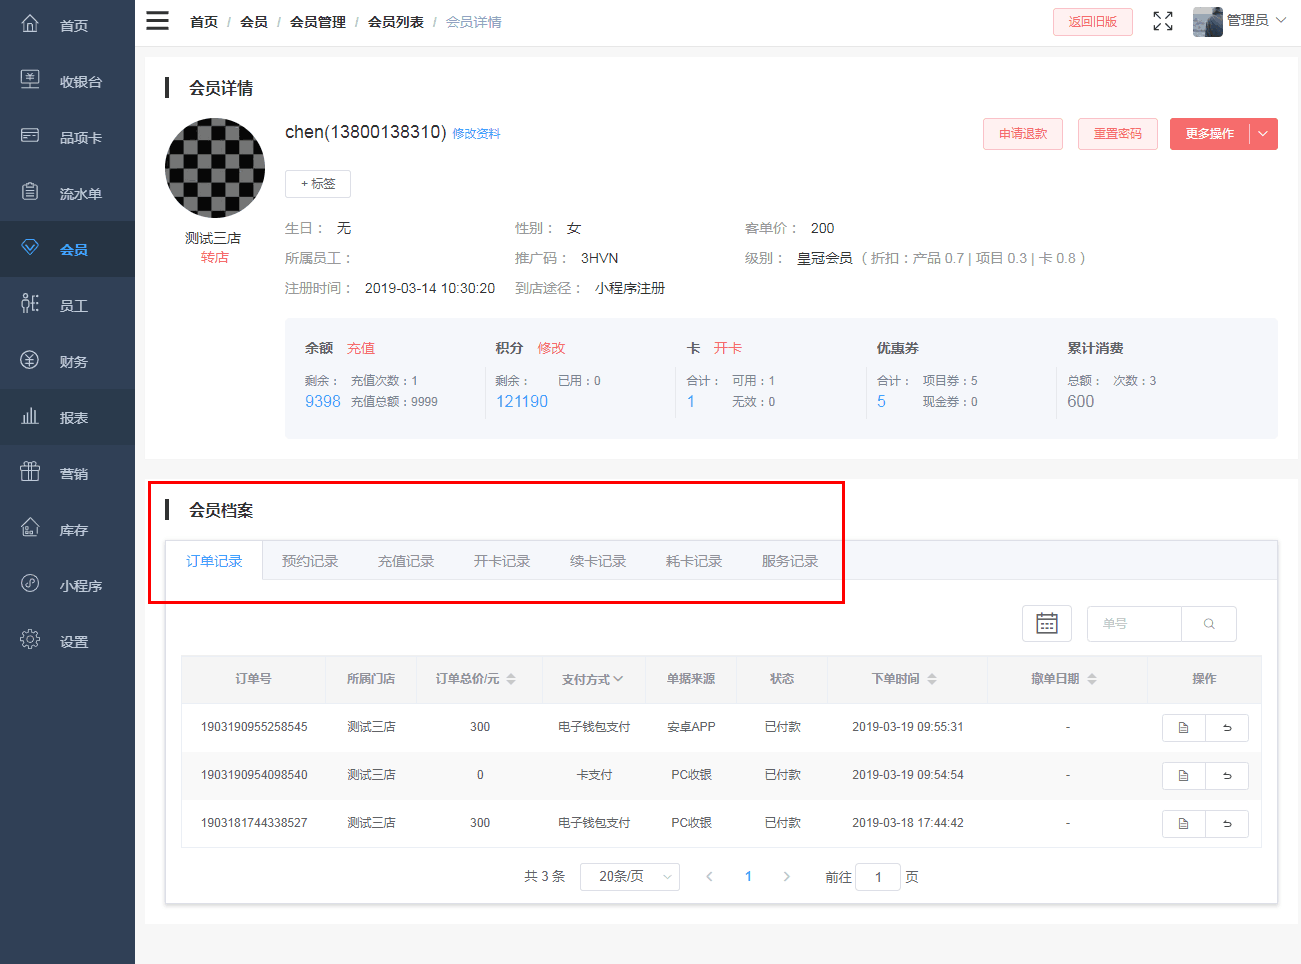Open 首页 home icon in sidebar
The width and height of the screenshot is (1301, 964).
point(30,23)
